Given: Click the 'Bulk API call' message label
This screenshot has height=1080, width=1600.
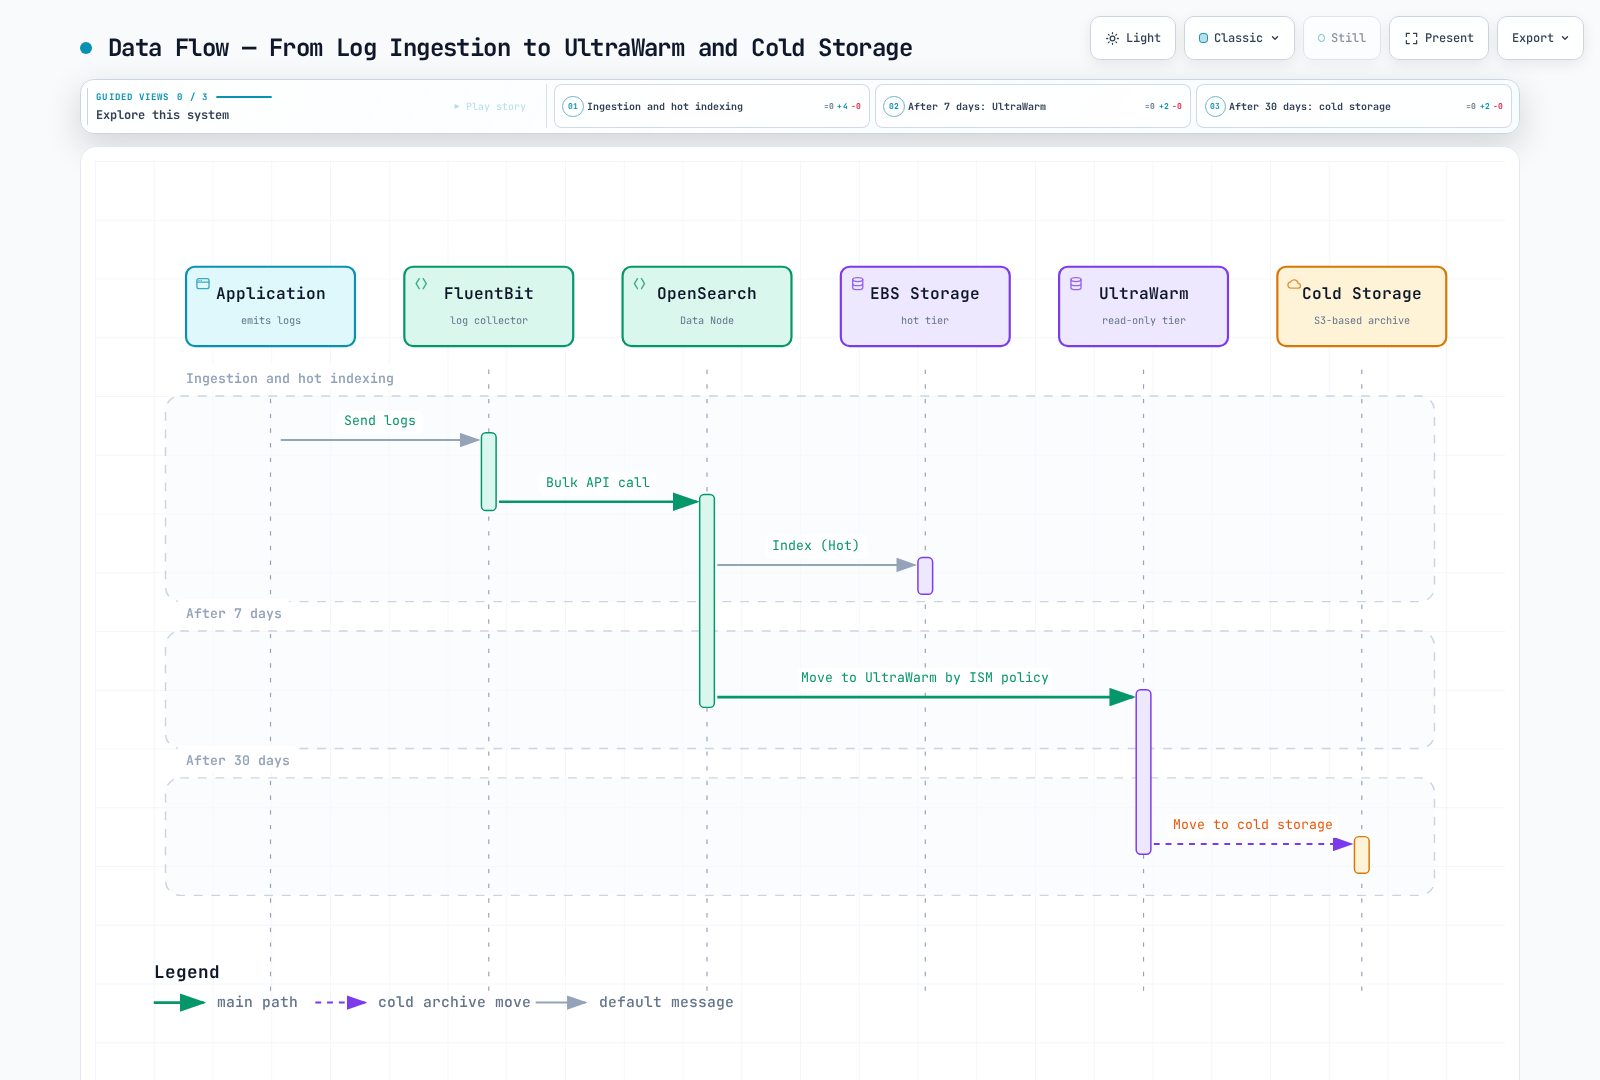Looking at the screenshot, I should 598,483.
